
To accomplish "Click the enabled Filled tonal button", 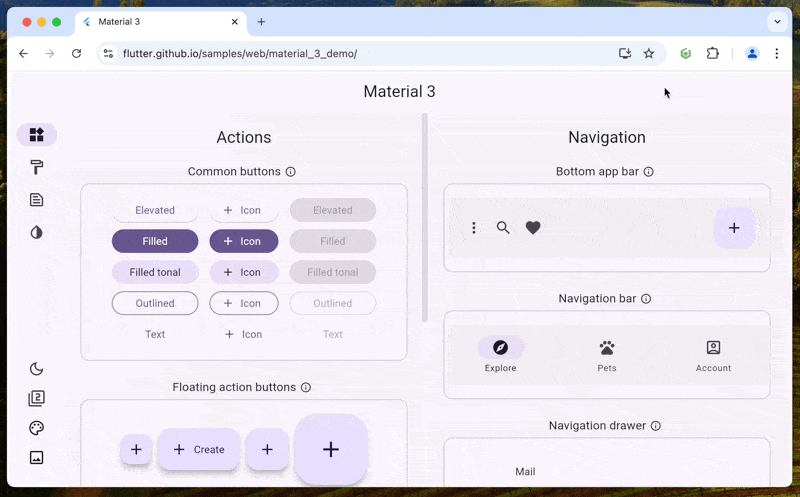I will tap(155, 272).
